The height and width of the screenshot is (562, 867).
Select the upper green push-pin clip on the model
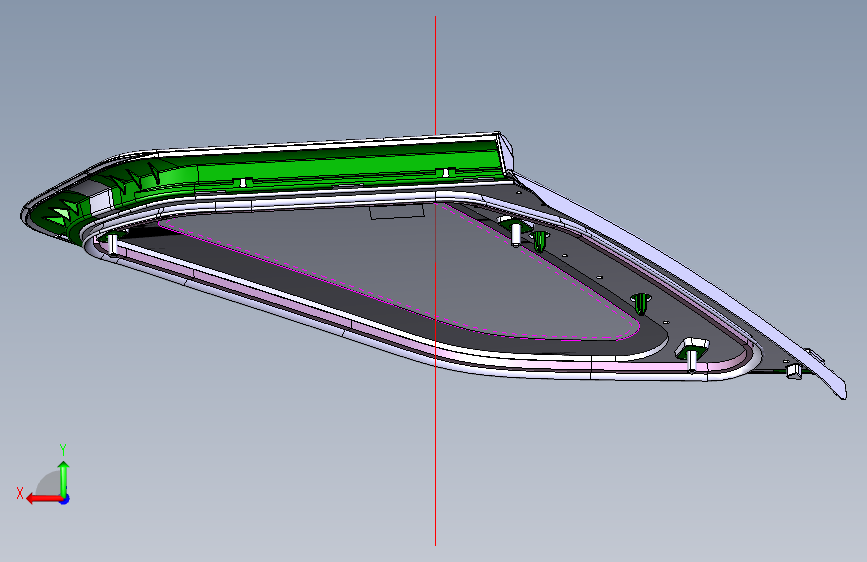pos(540,242)
